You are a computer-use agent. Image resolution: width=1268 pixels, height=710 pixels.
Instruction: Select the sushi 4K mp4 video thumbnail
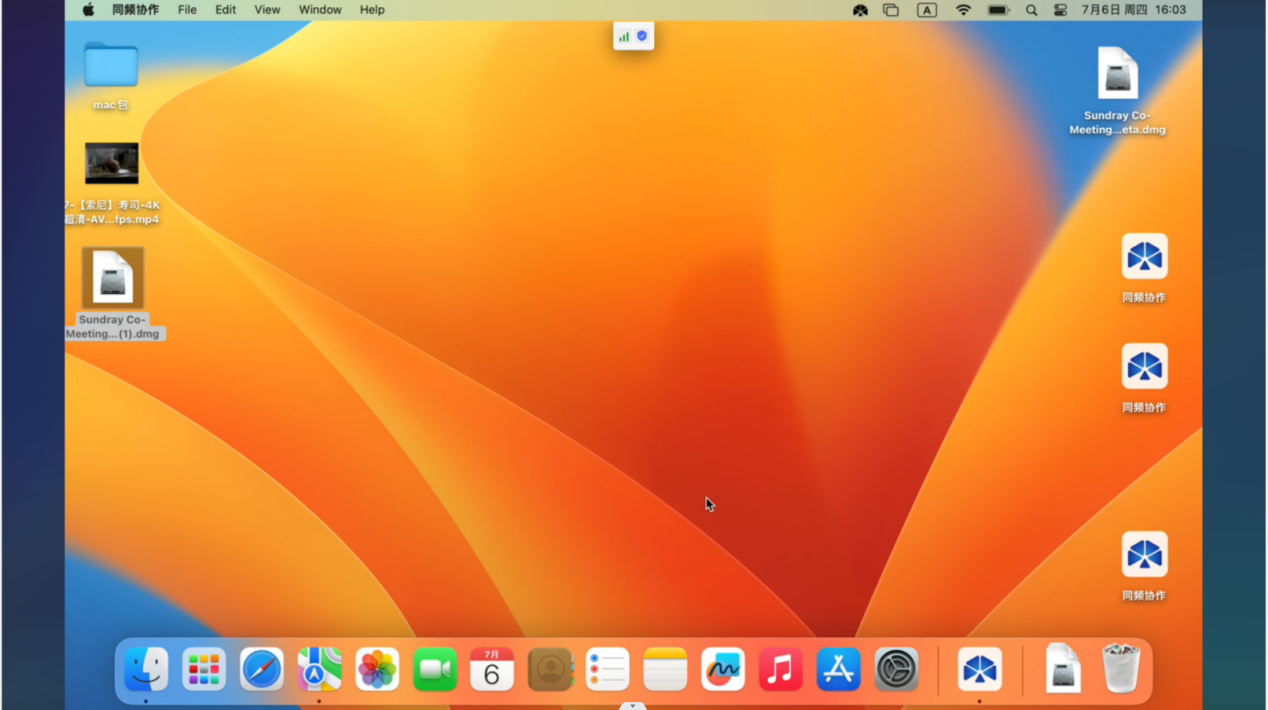pyautogui.click(x=112, y=163)
